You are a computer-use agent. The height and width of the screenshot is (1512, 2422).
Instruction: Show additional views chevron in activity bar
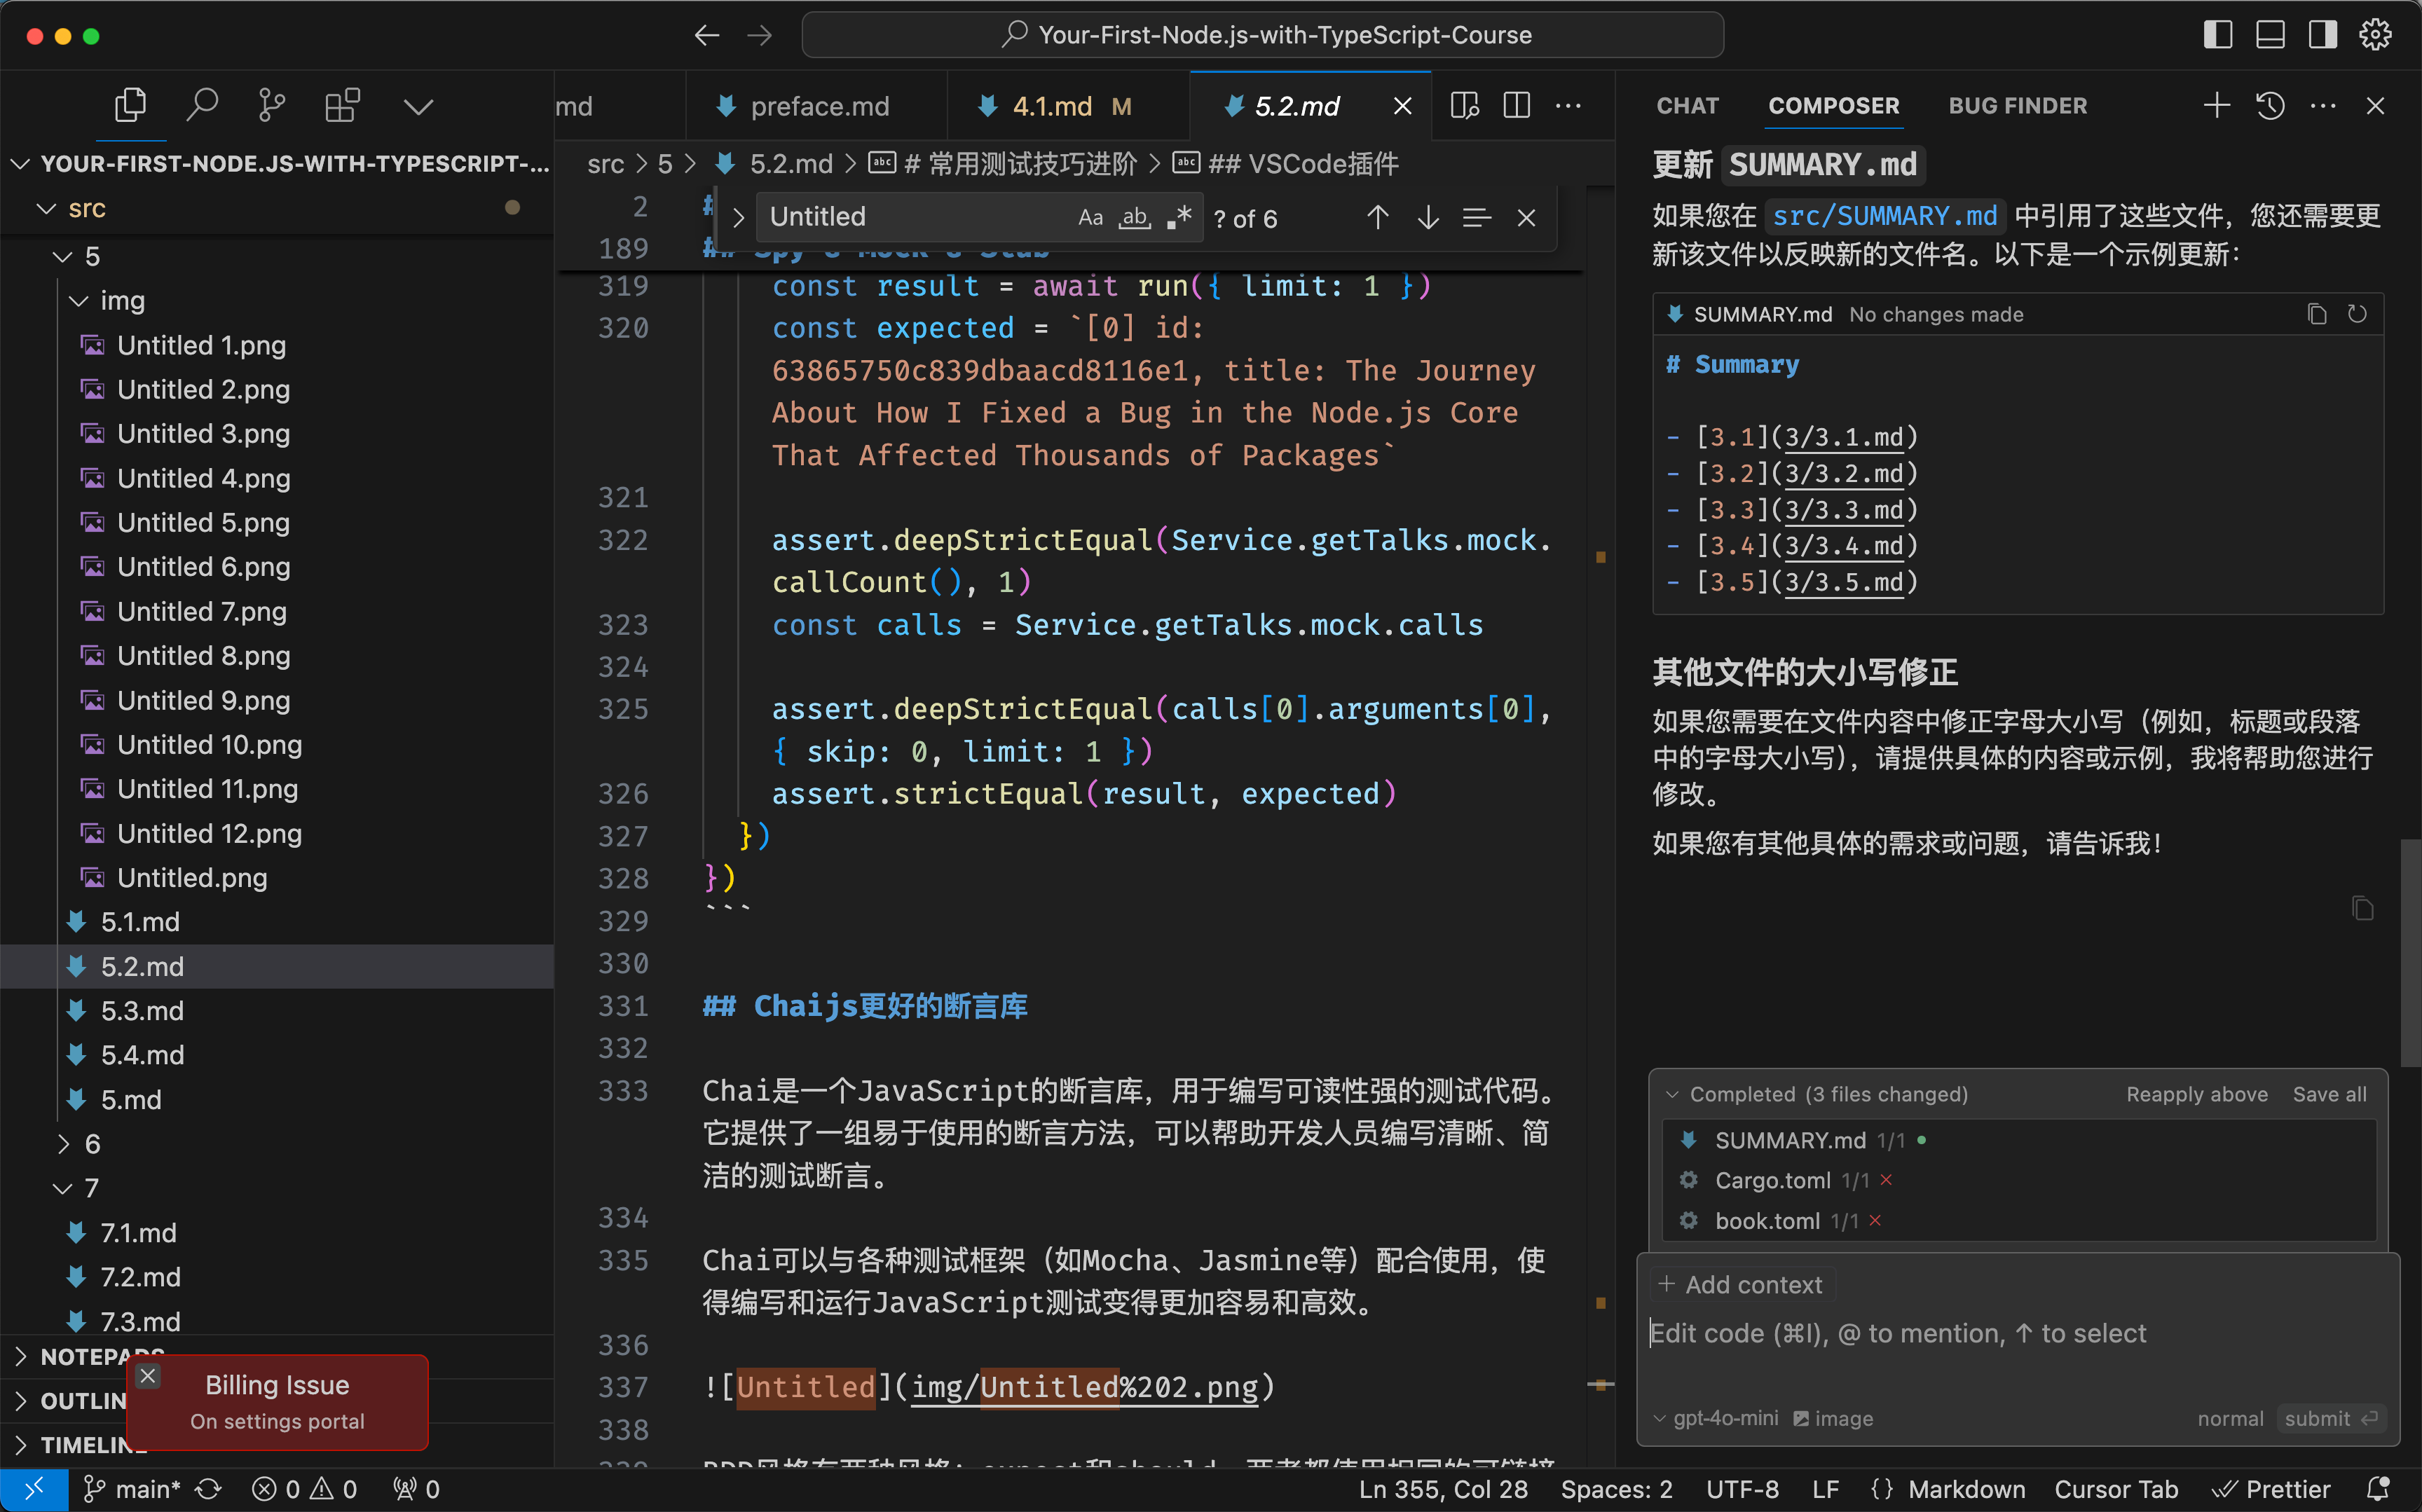point(418,106)
